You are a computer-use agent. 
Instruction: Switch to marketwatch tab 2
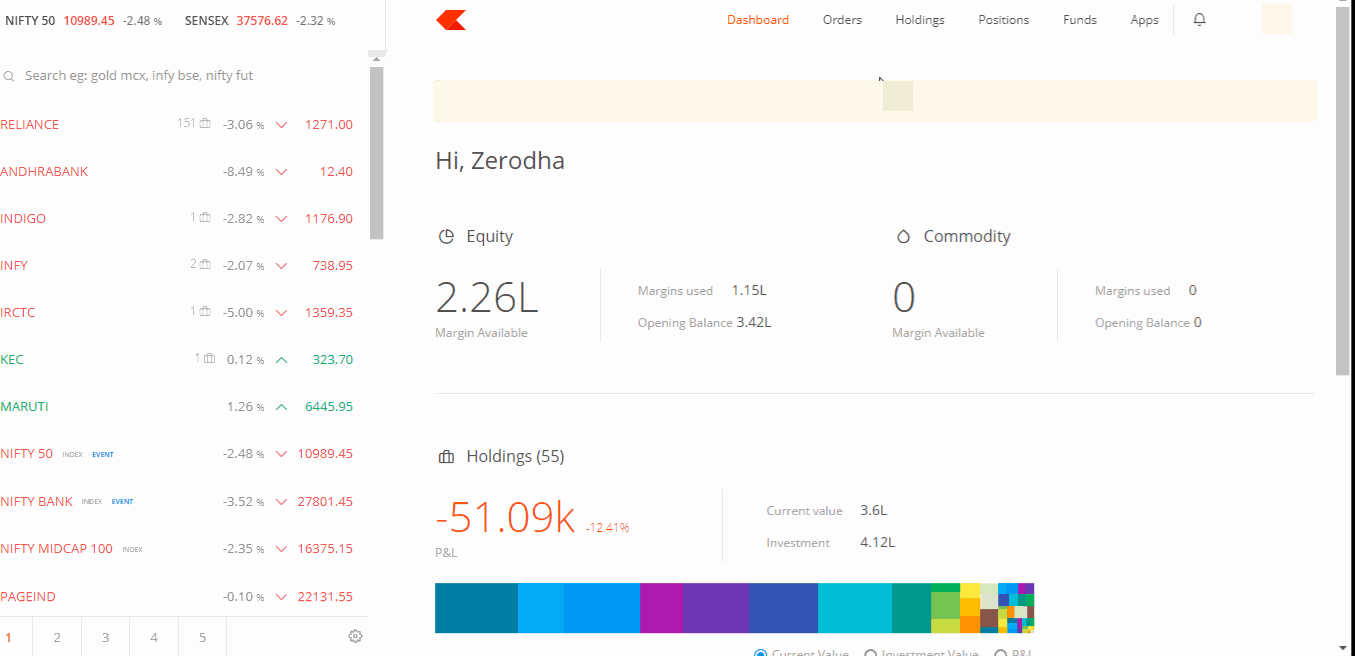coord(57,637)
